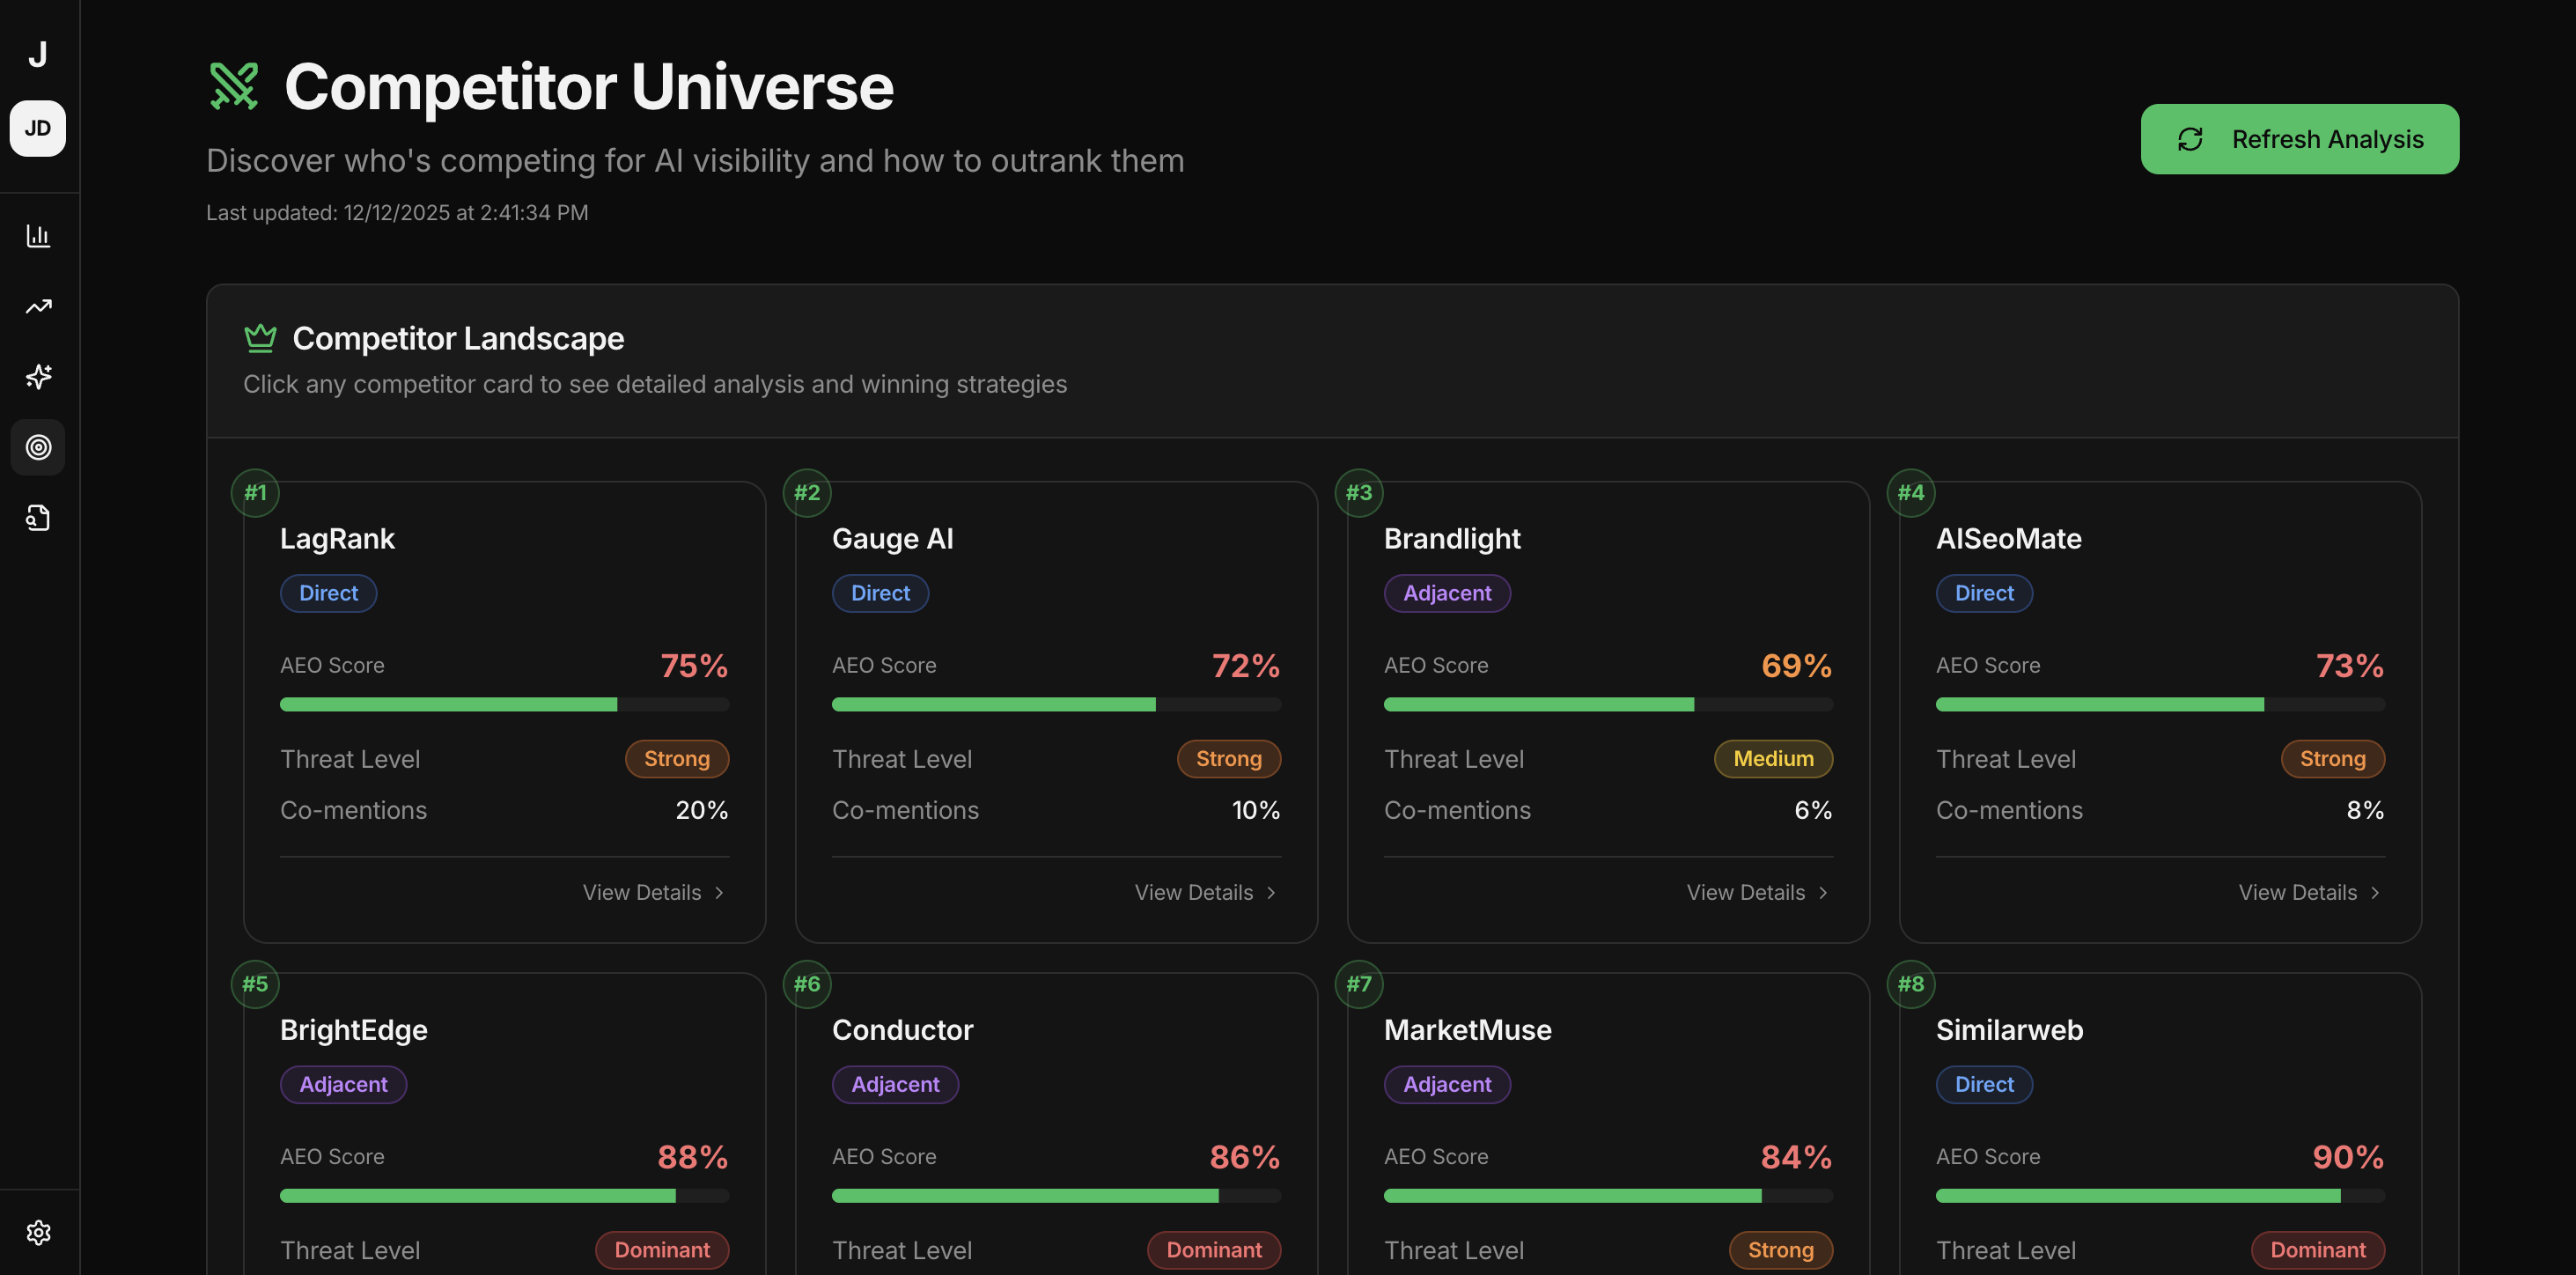This screenshot has height=1275, width=2576.
Task: Select the BrightEdge competitor card title
Action: [354, 1029]
